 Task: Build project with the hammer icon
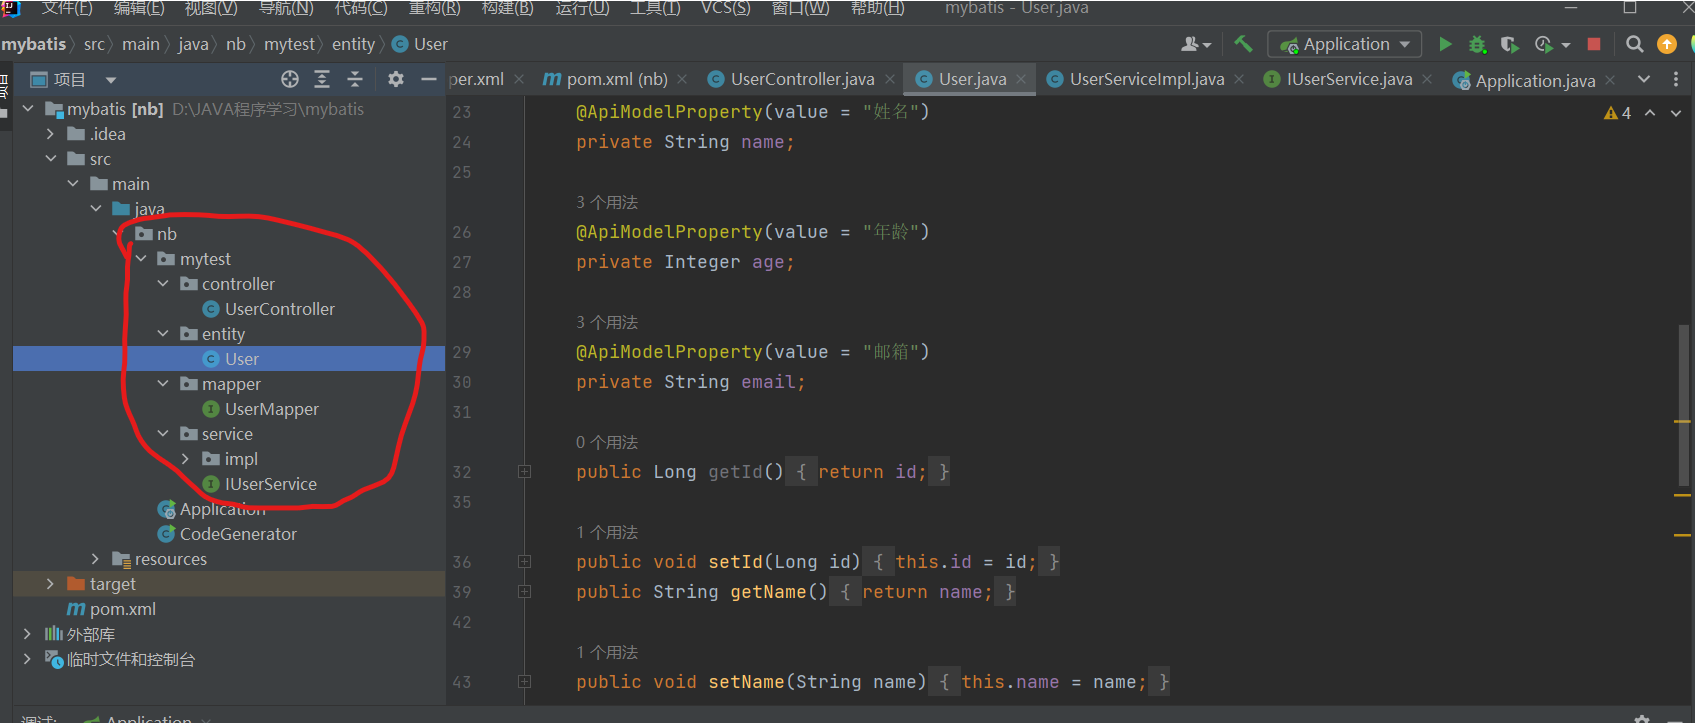tap(1243, 44)
